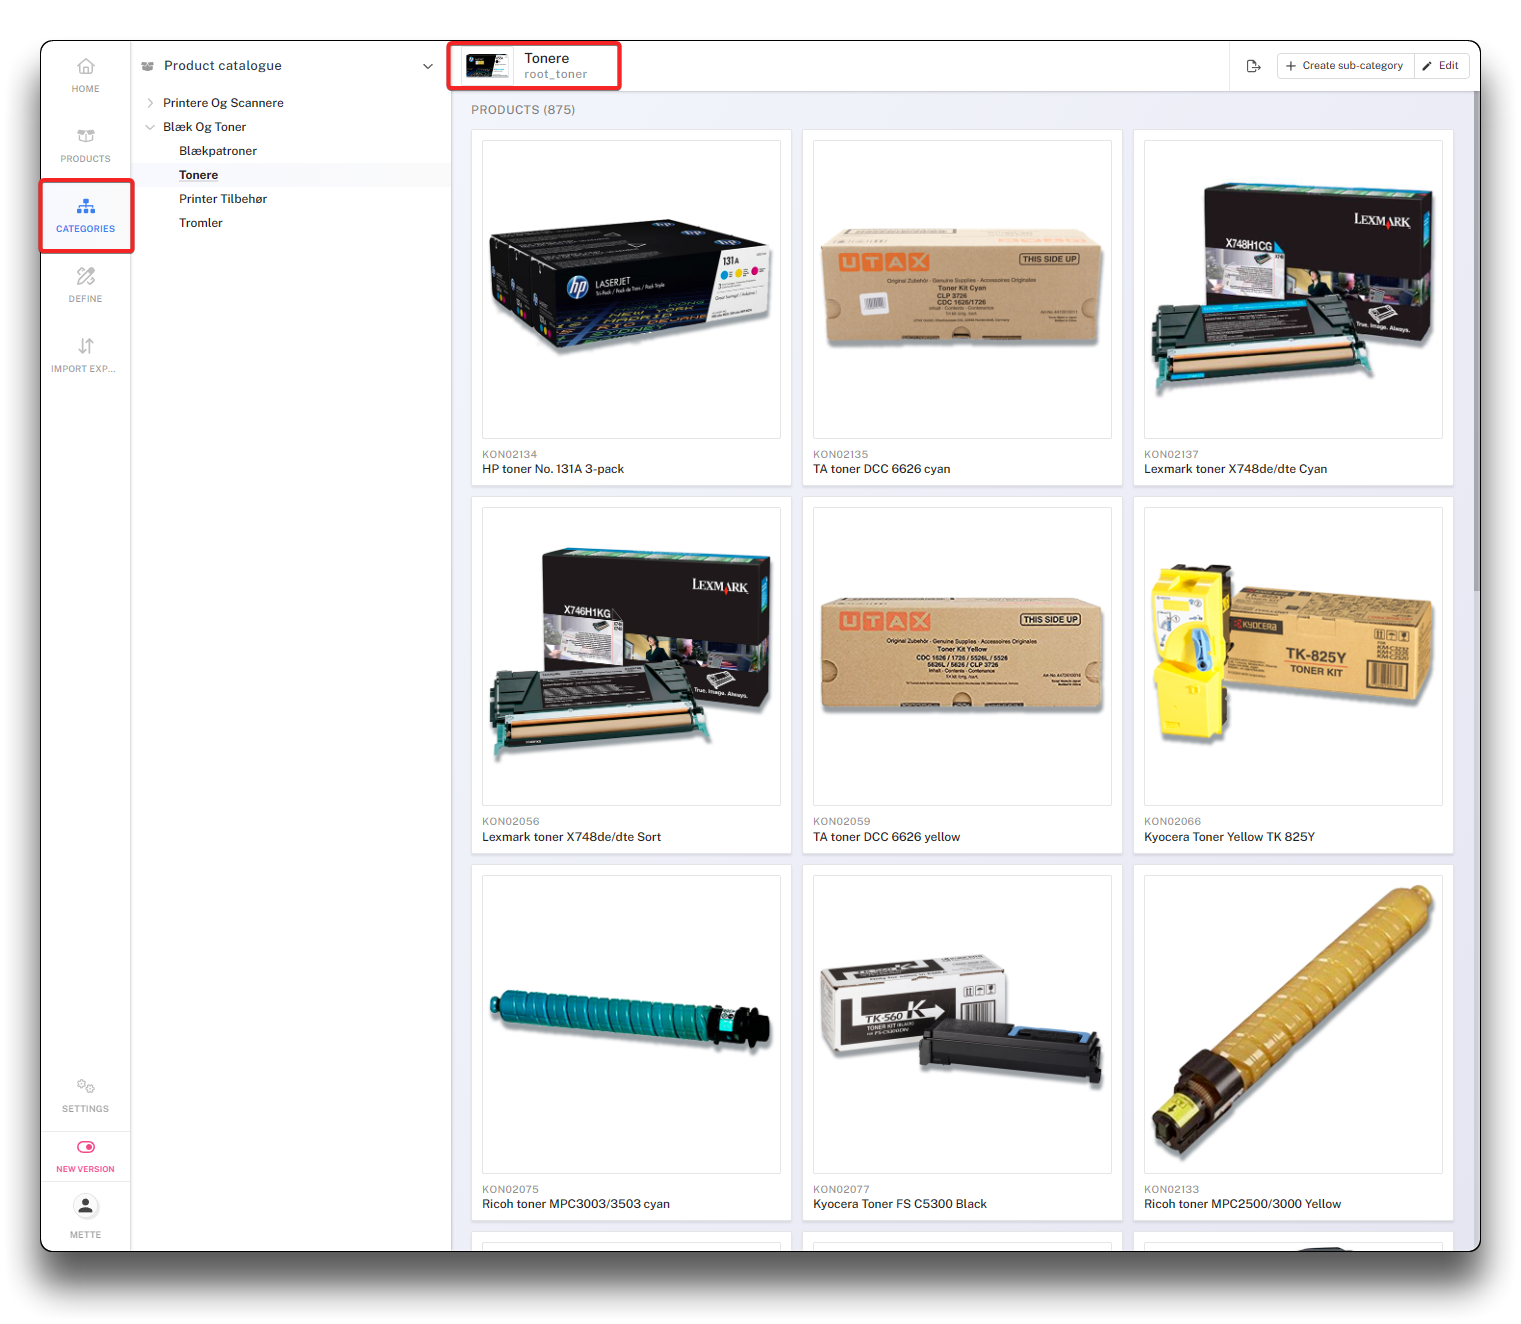Click 'Kyocera Toner FS C5300 Black' title

coord(900,1204)
